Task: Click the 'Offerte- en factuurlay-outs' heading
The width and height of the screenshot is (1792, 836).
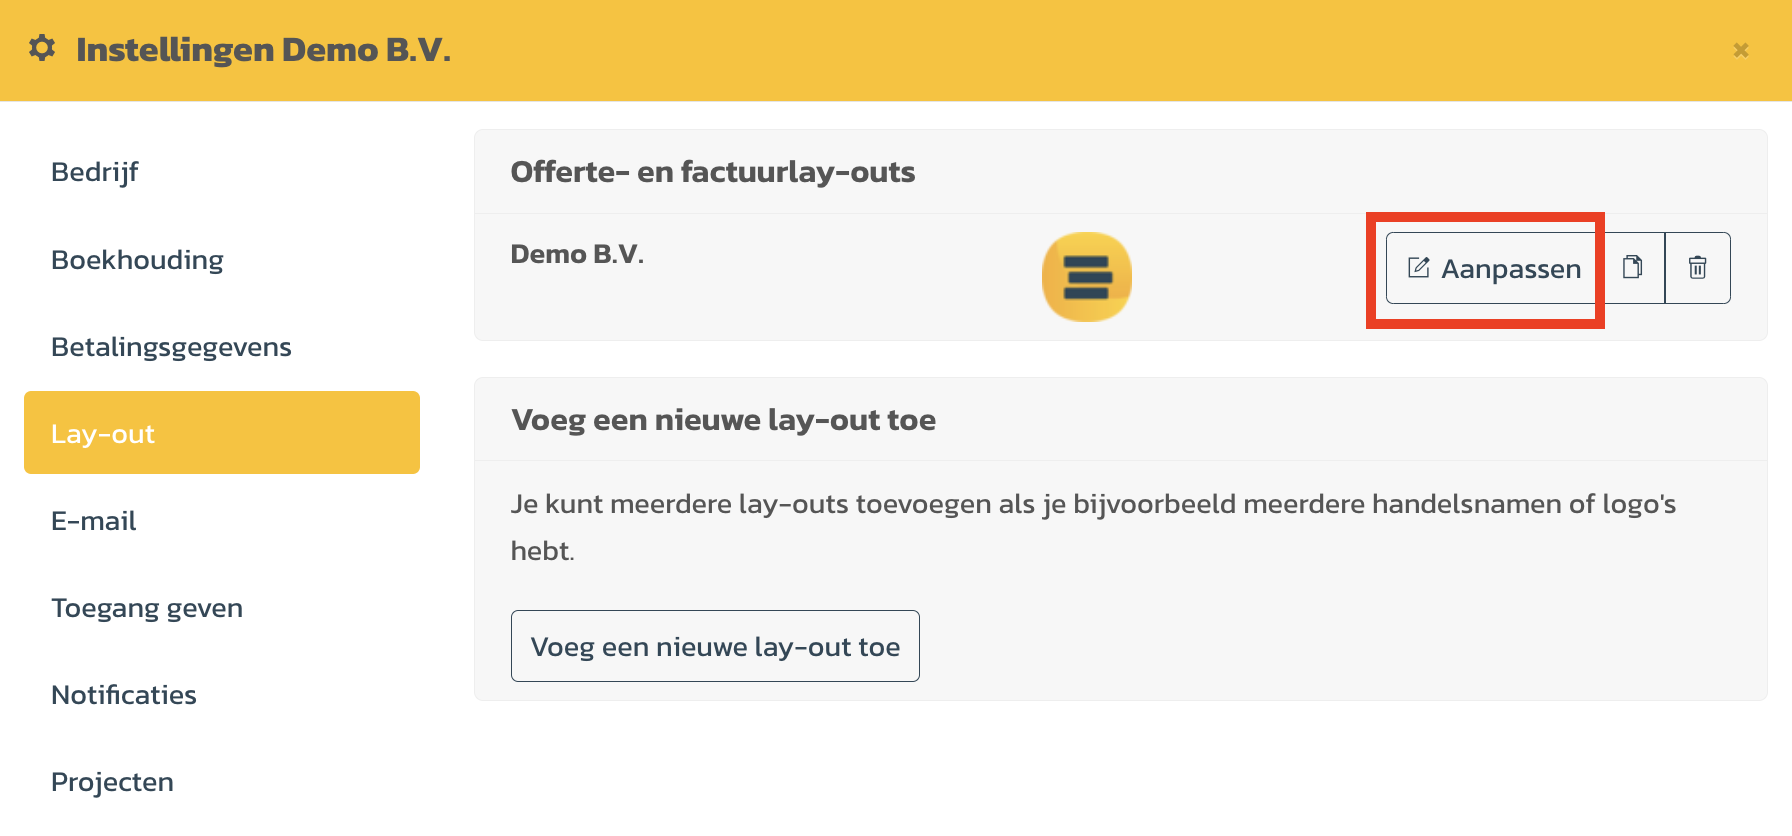Action: coord(713,172)
